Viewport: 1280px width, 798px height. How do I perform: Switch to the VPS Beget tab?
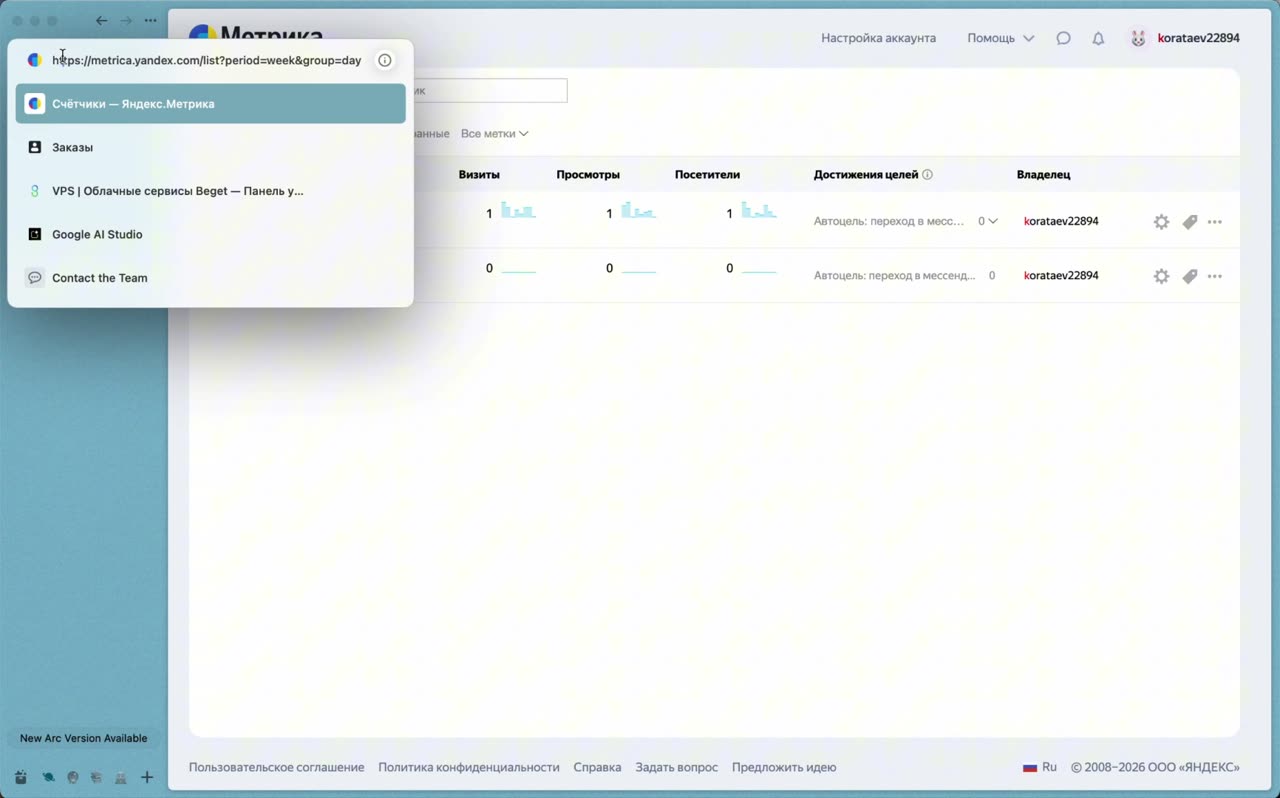tap(211, 191)
